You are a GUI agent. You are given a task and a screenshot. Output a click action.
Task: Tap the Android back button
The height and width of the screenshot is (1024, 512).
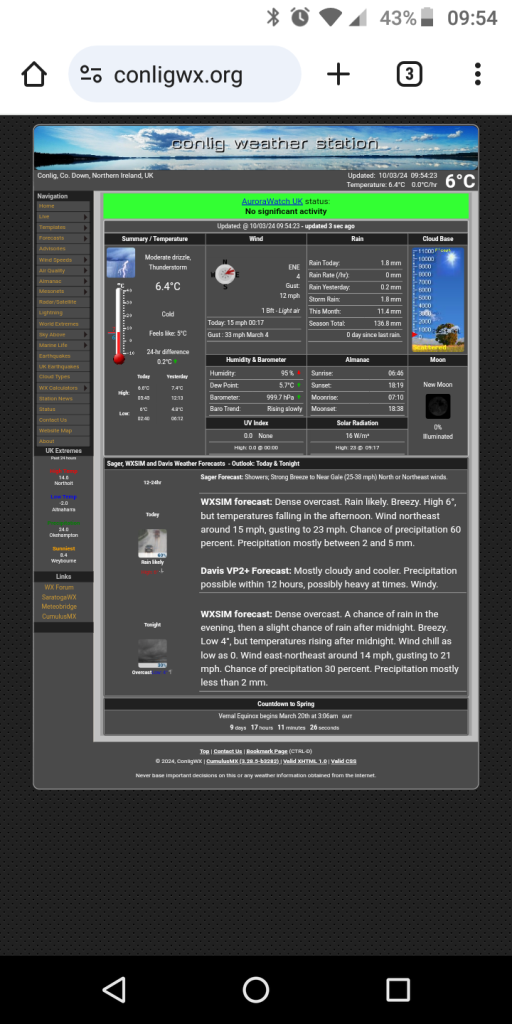115,990
